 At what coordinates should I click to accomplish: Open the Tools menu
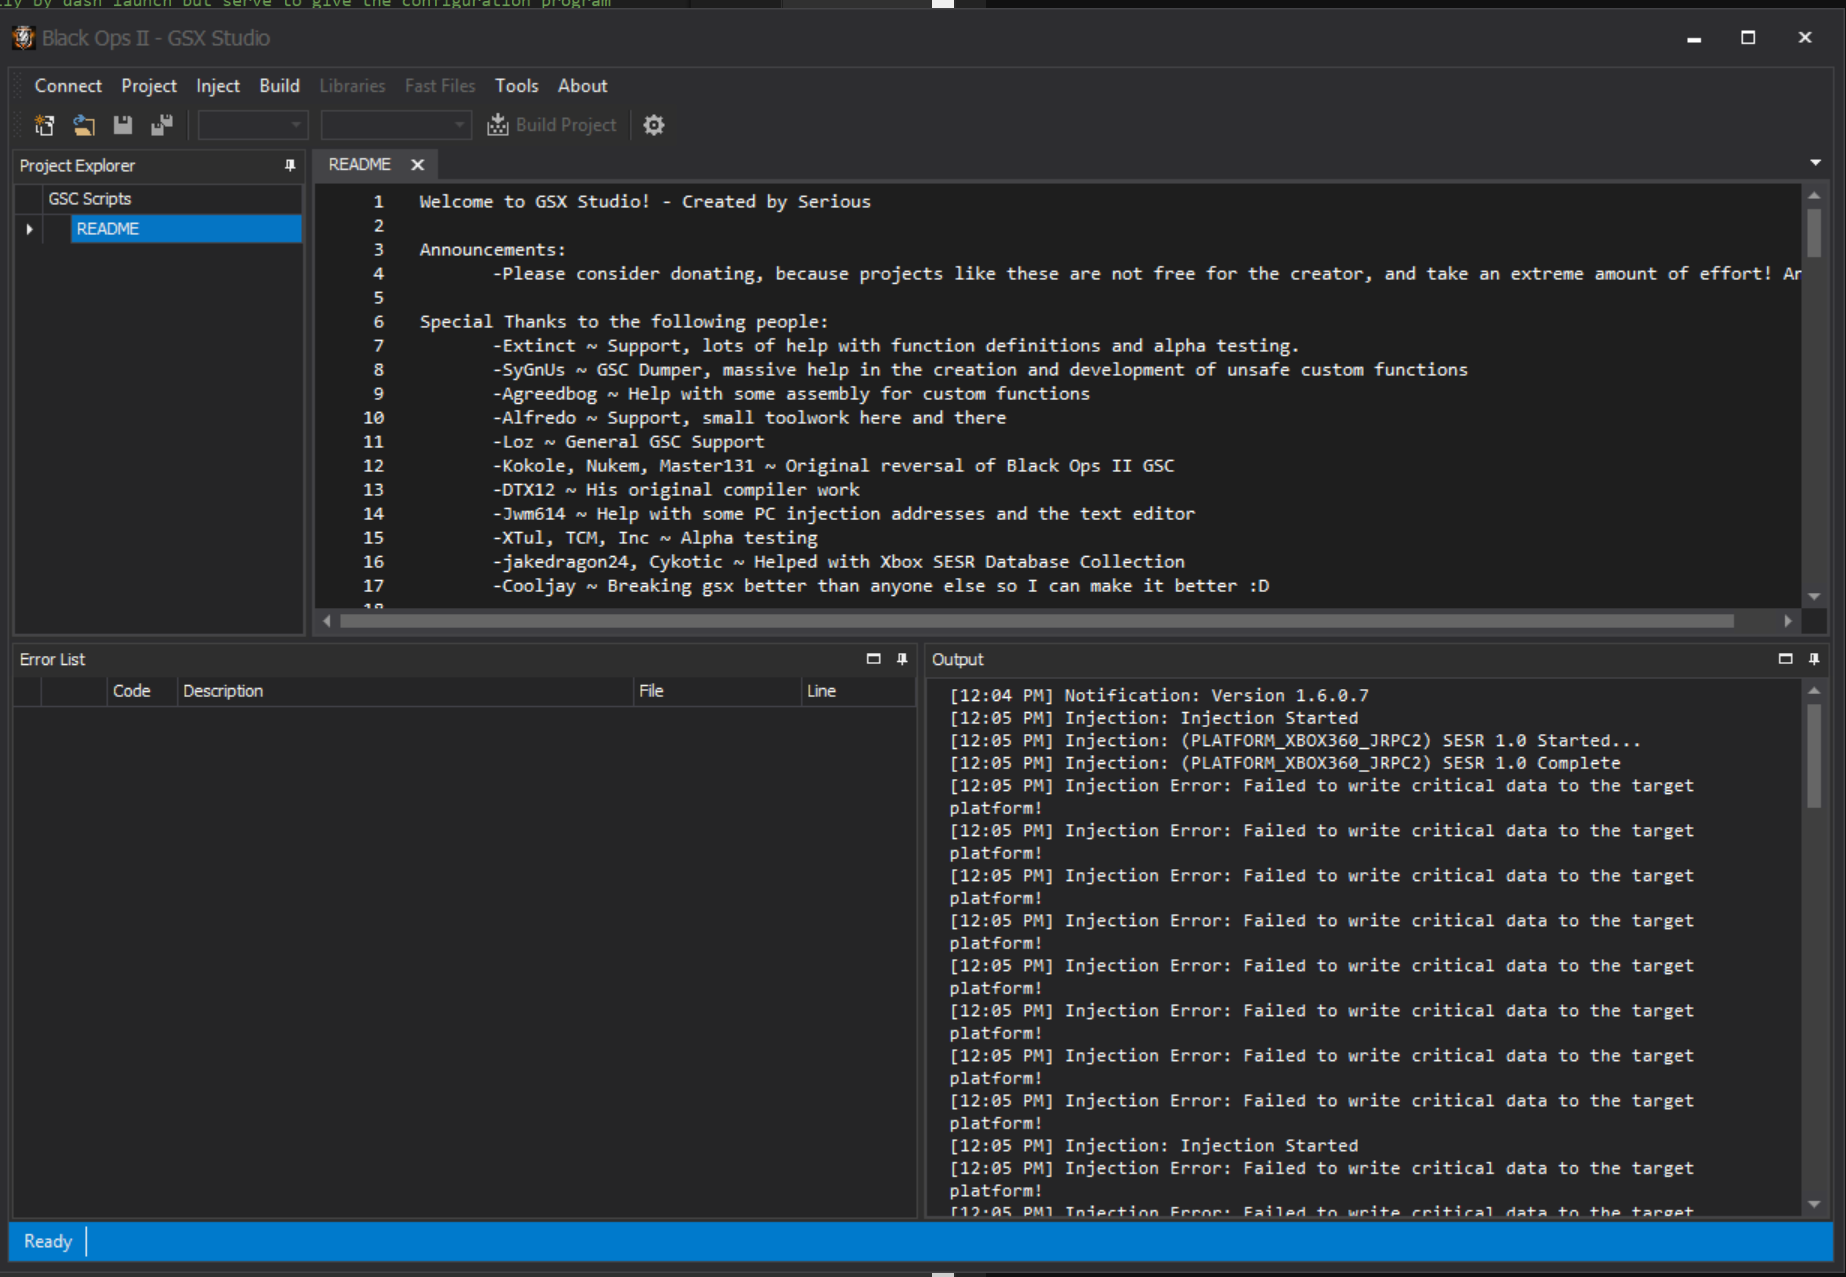point(516,86)
